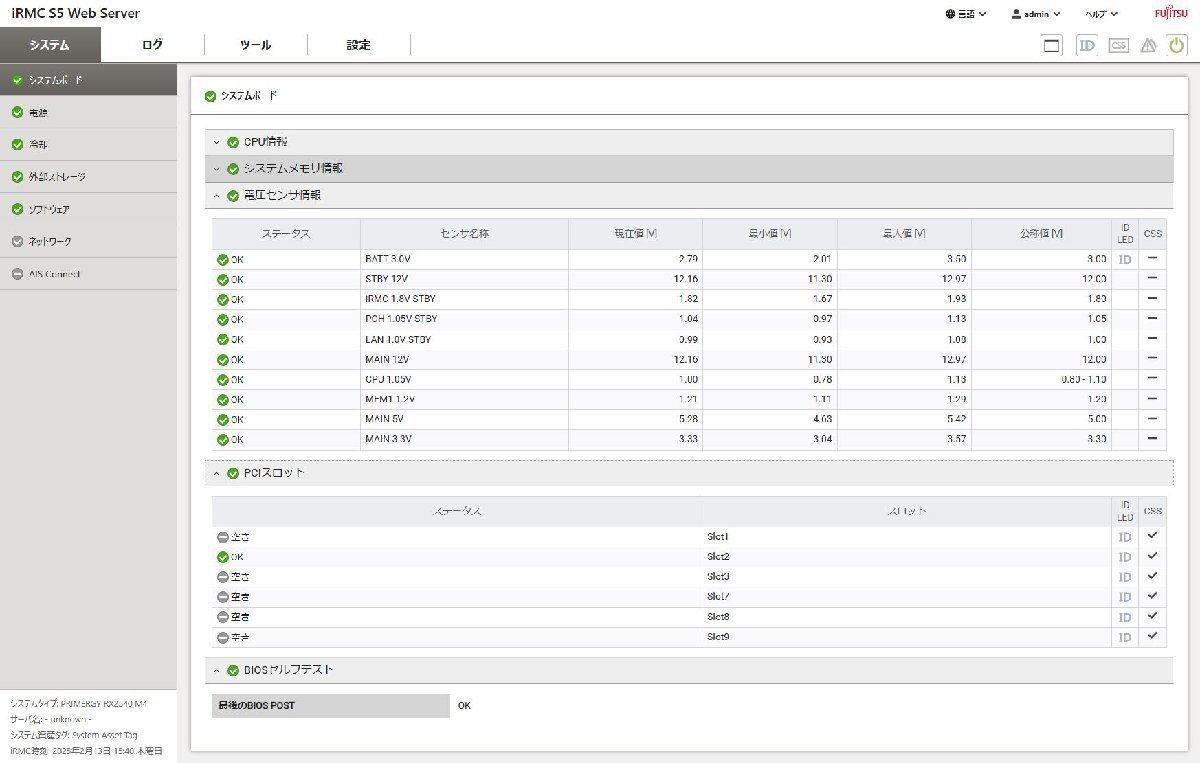
Task: Click the ID LED icon for BATT 3.0V
Action: (x=1125, y=260)
